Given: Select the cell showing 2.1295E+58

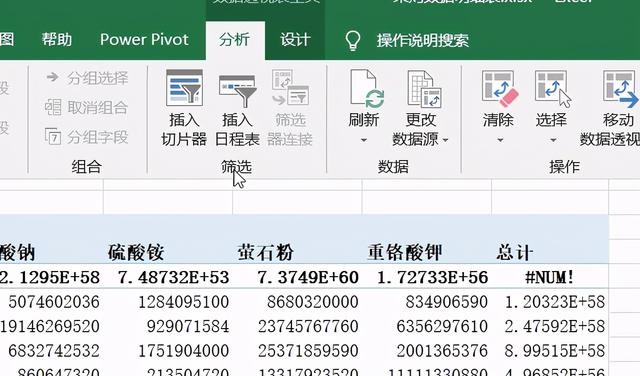Looking at the screenshot, I should 51,278.
